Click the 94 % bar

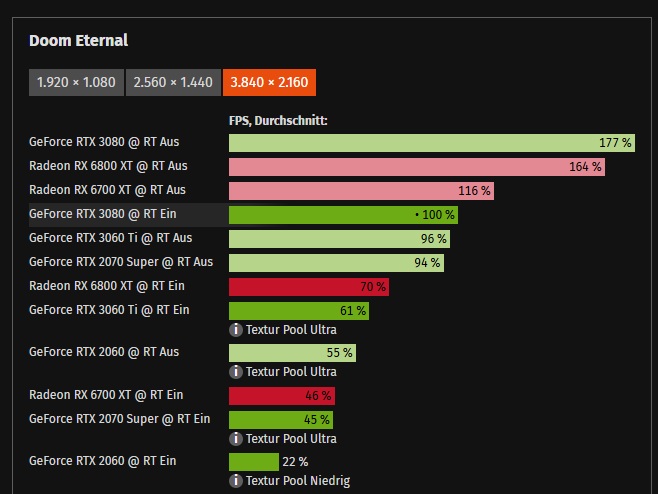click(x=336, y=263)
